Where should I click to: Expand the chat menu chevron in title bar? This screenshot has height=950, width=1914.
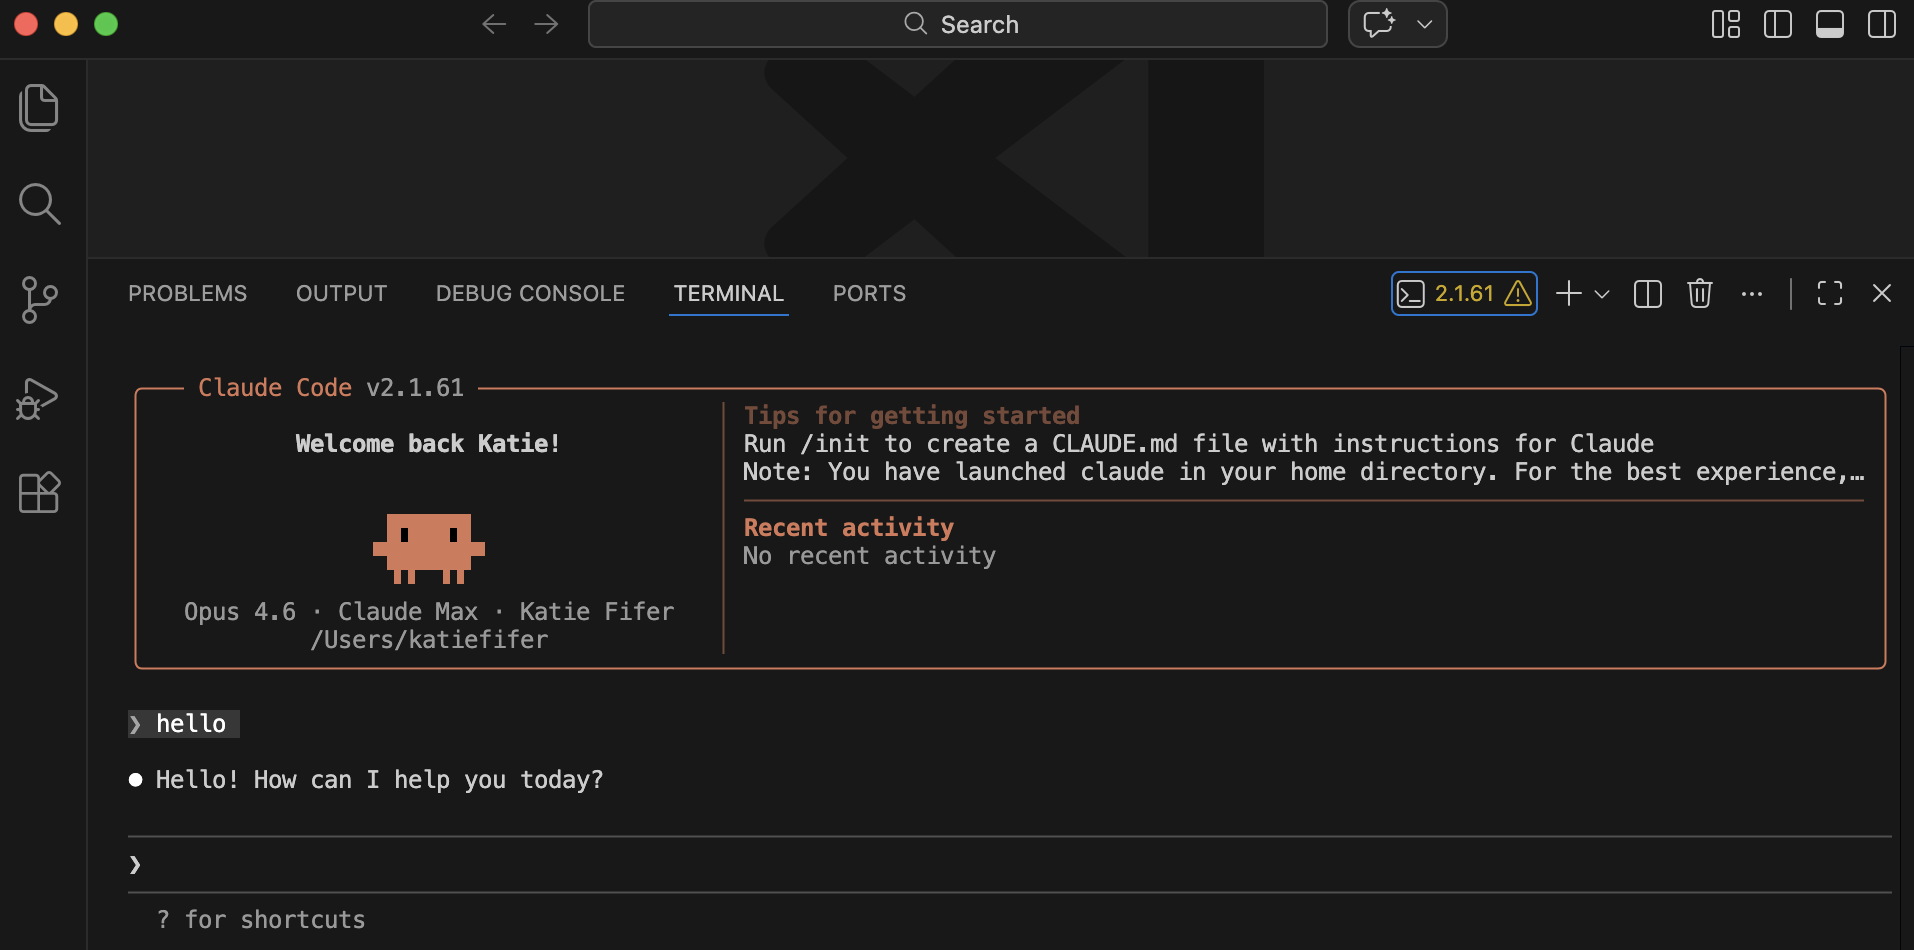coord(1425,24)
